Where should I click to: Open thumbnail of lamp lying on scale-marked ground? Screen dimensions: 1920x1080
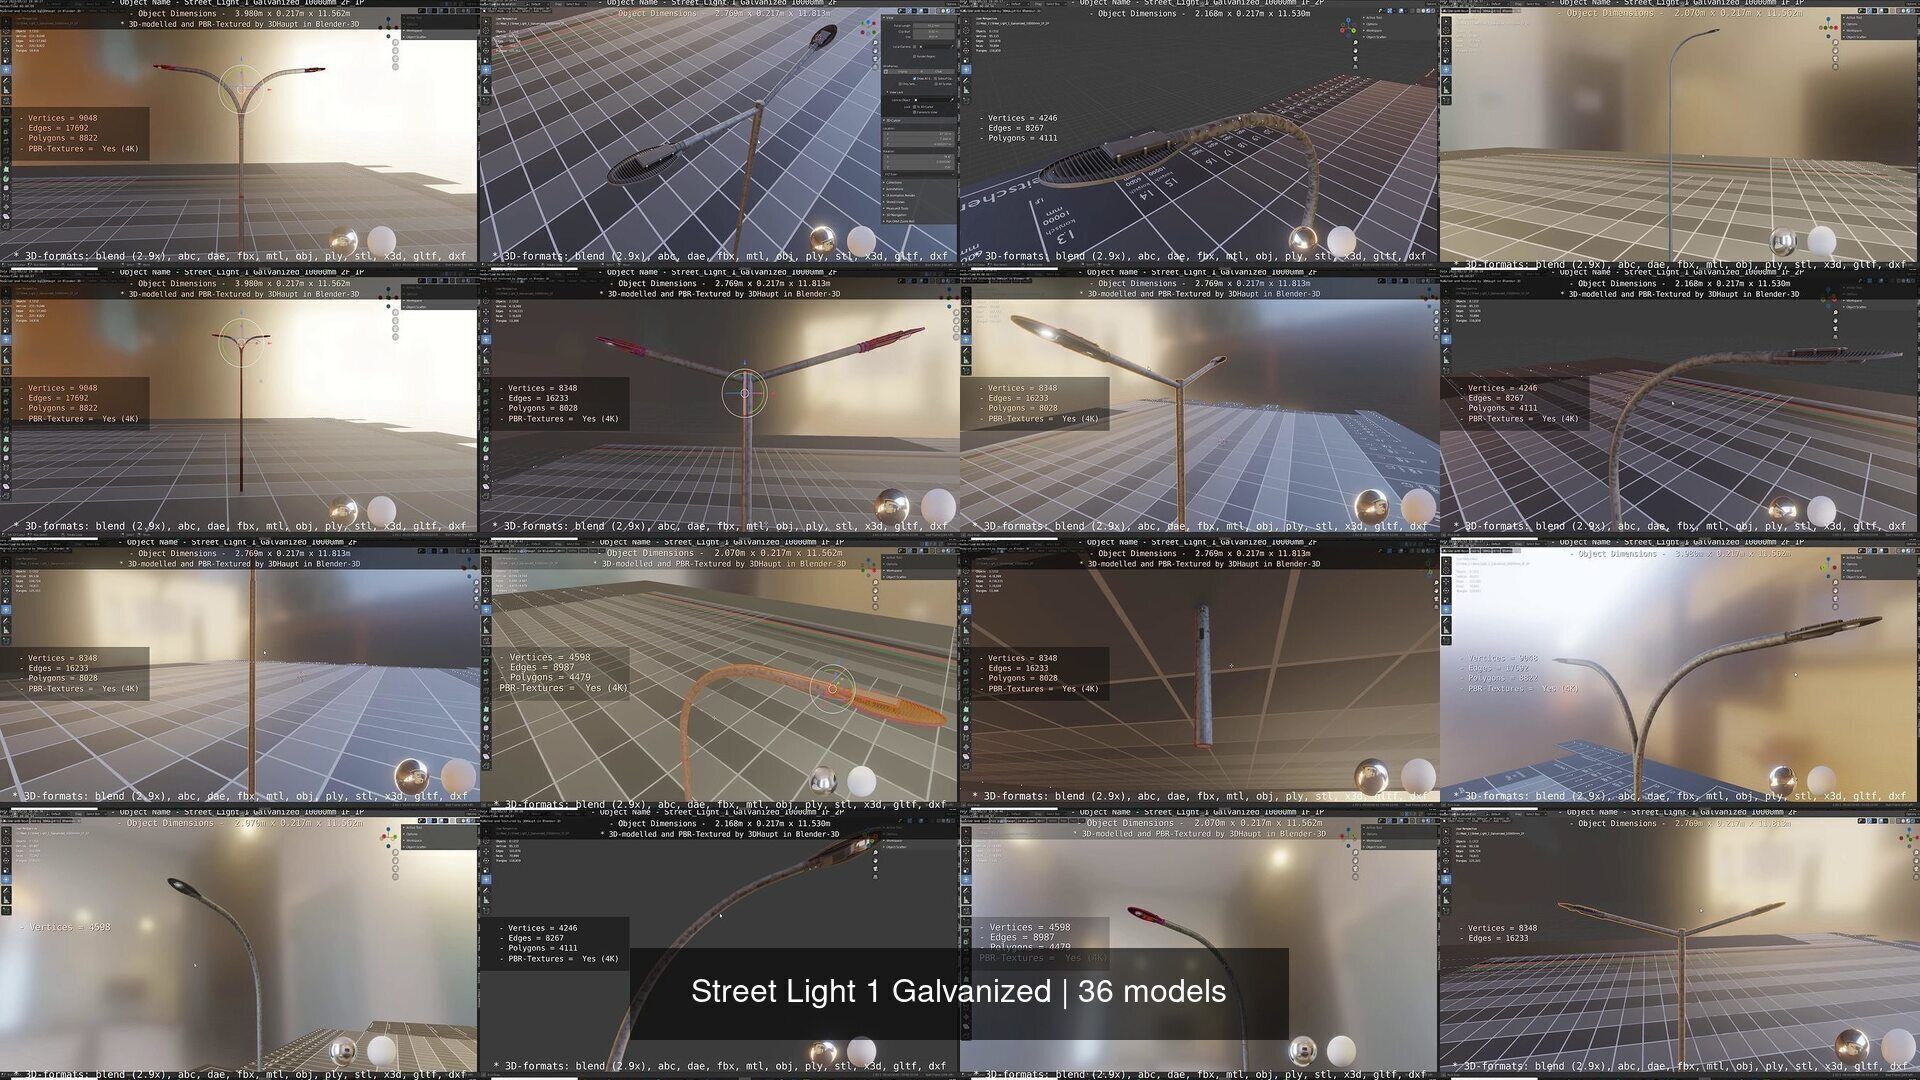tap(1200, 135)
